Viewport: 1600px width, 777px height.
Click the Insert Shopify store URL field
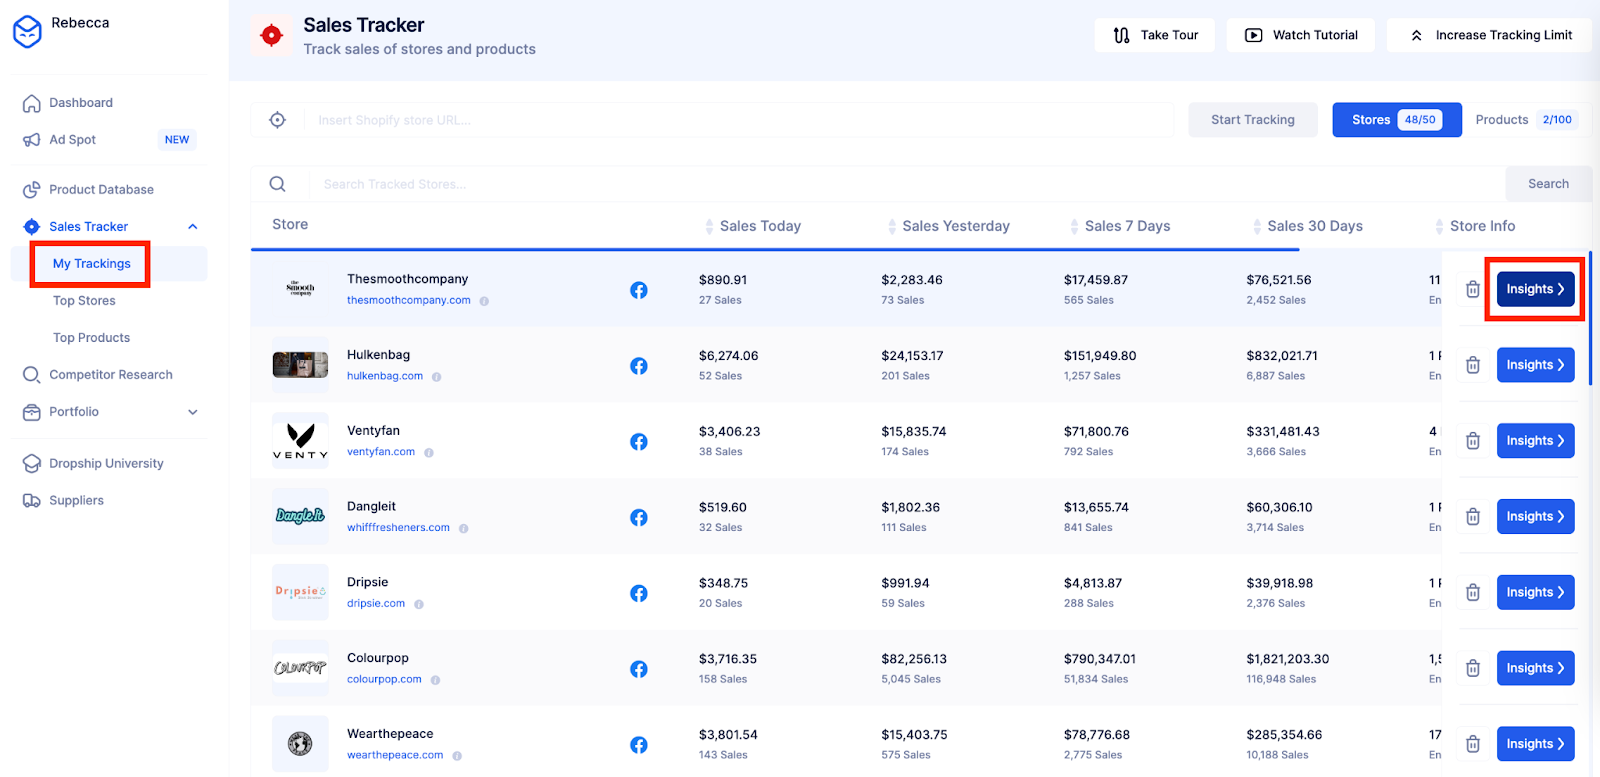(740, 120)
